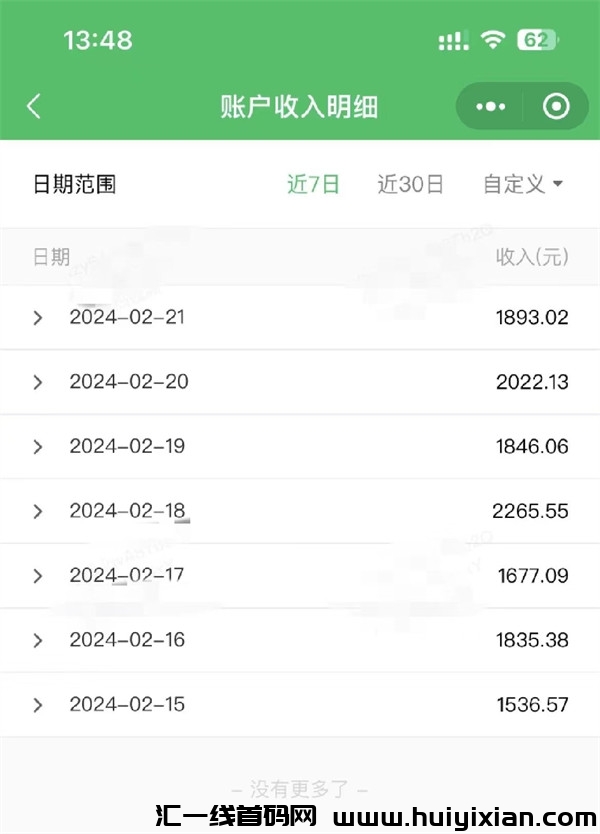Expand the 2024-02-20 row chevron

click(38, 382)
